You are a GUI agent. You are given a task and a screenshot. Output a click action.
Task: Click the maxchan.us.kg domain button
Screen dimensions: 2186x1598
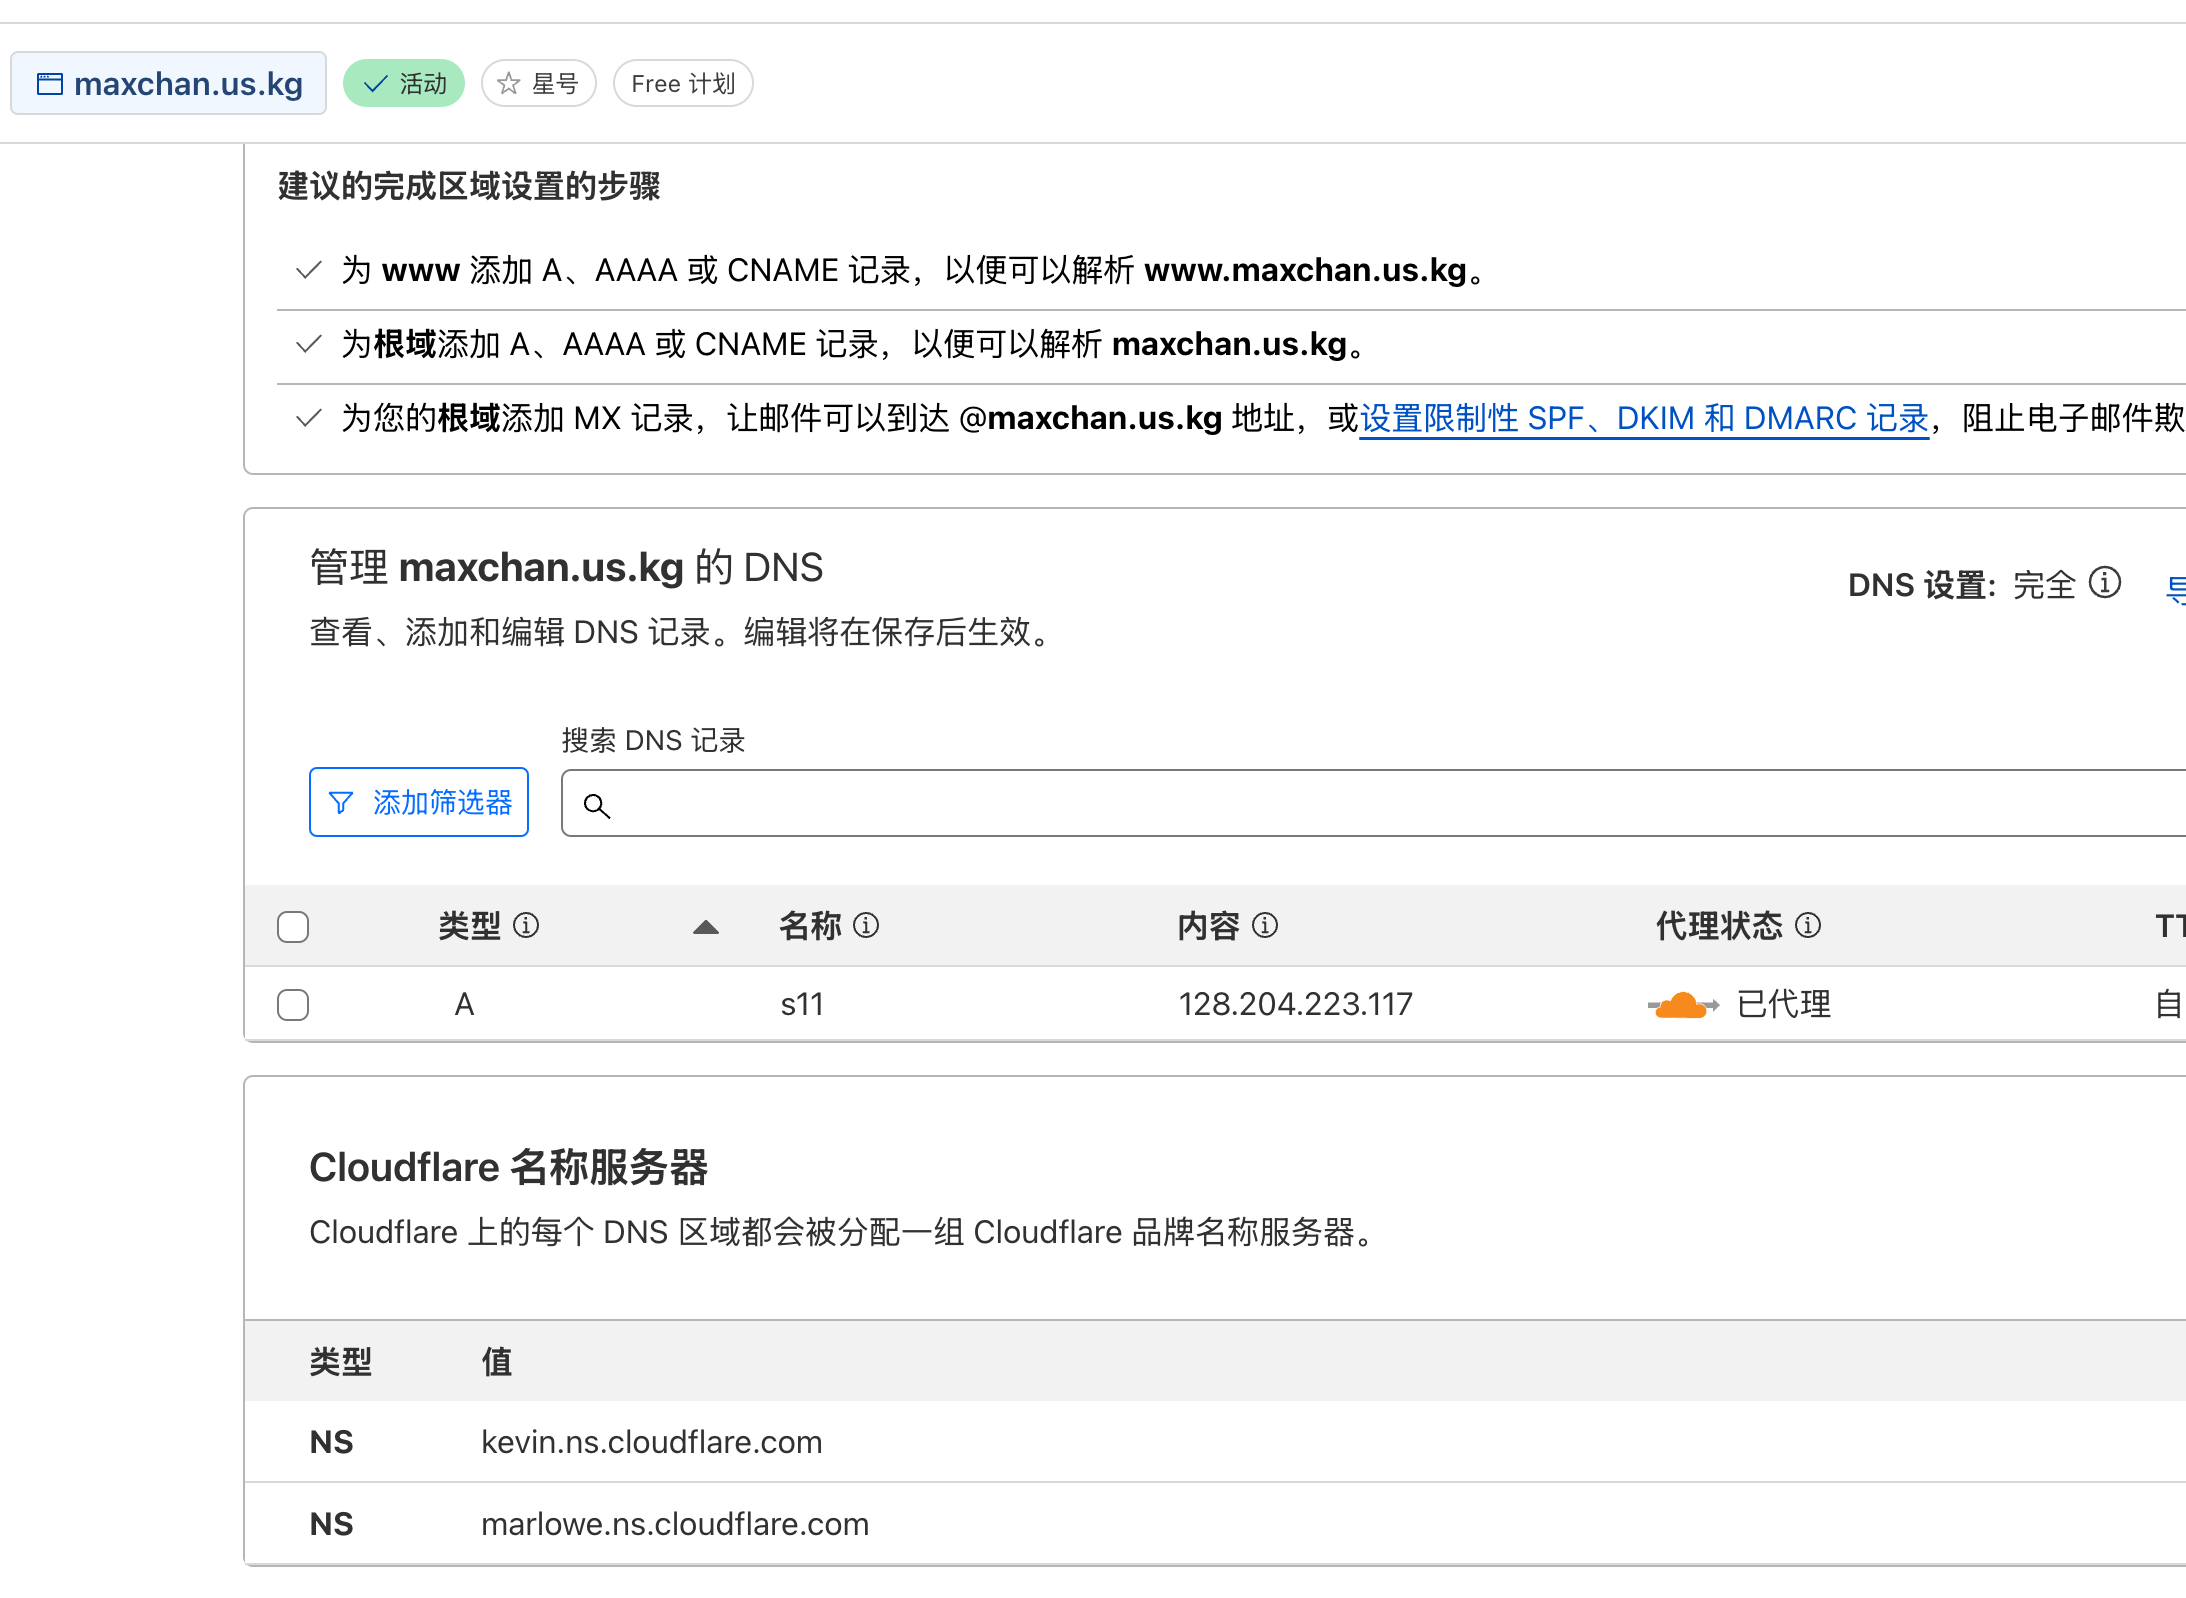[x=168, y=83]
